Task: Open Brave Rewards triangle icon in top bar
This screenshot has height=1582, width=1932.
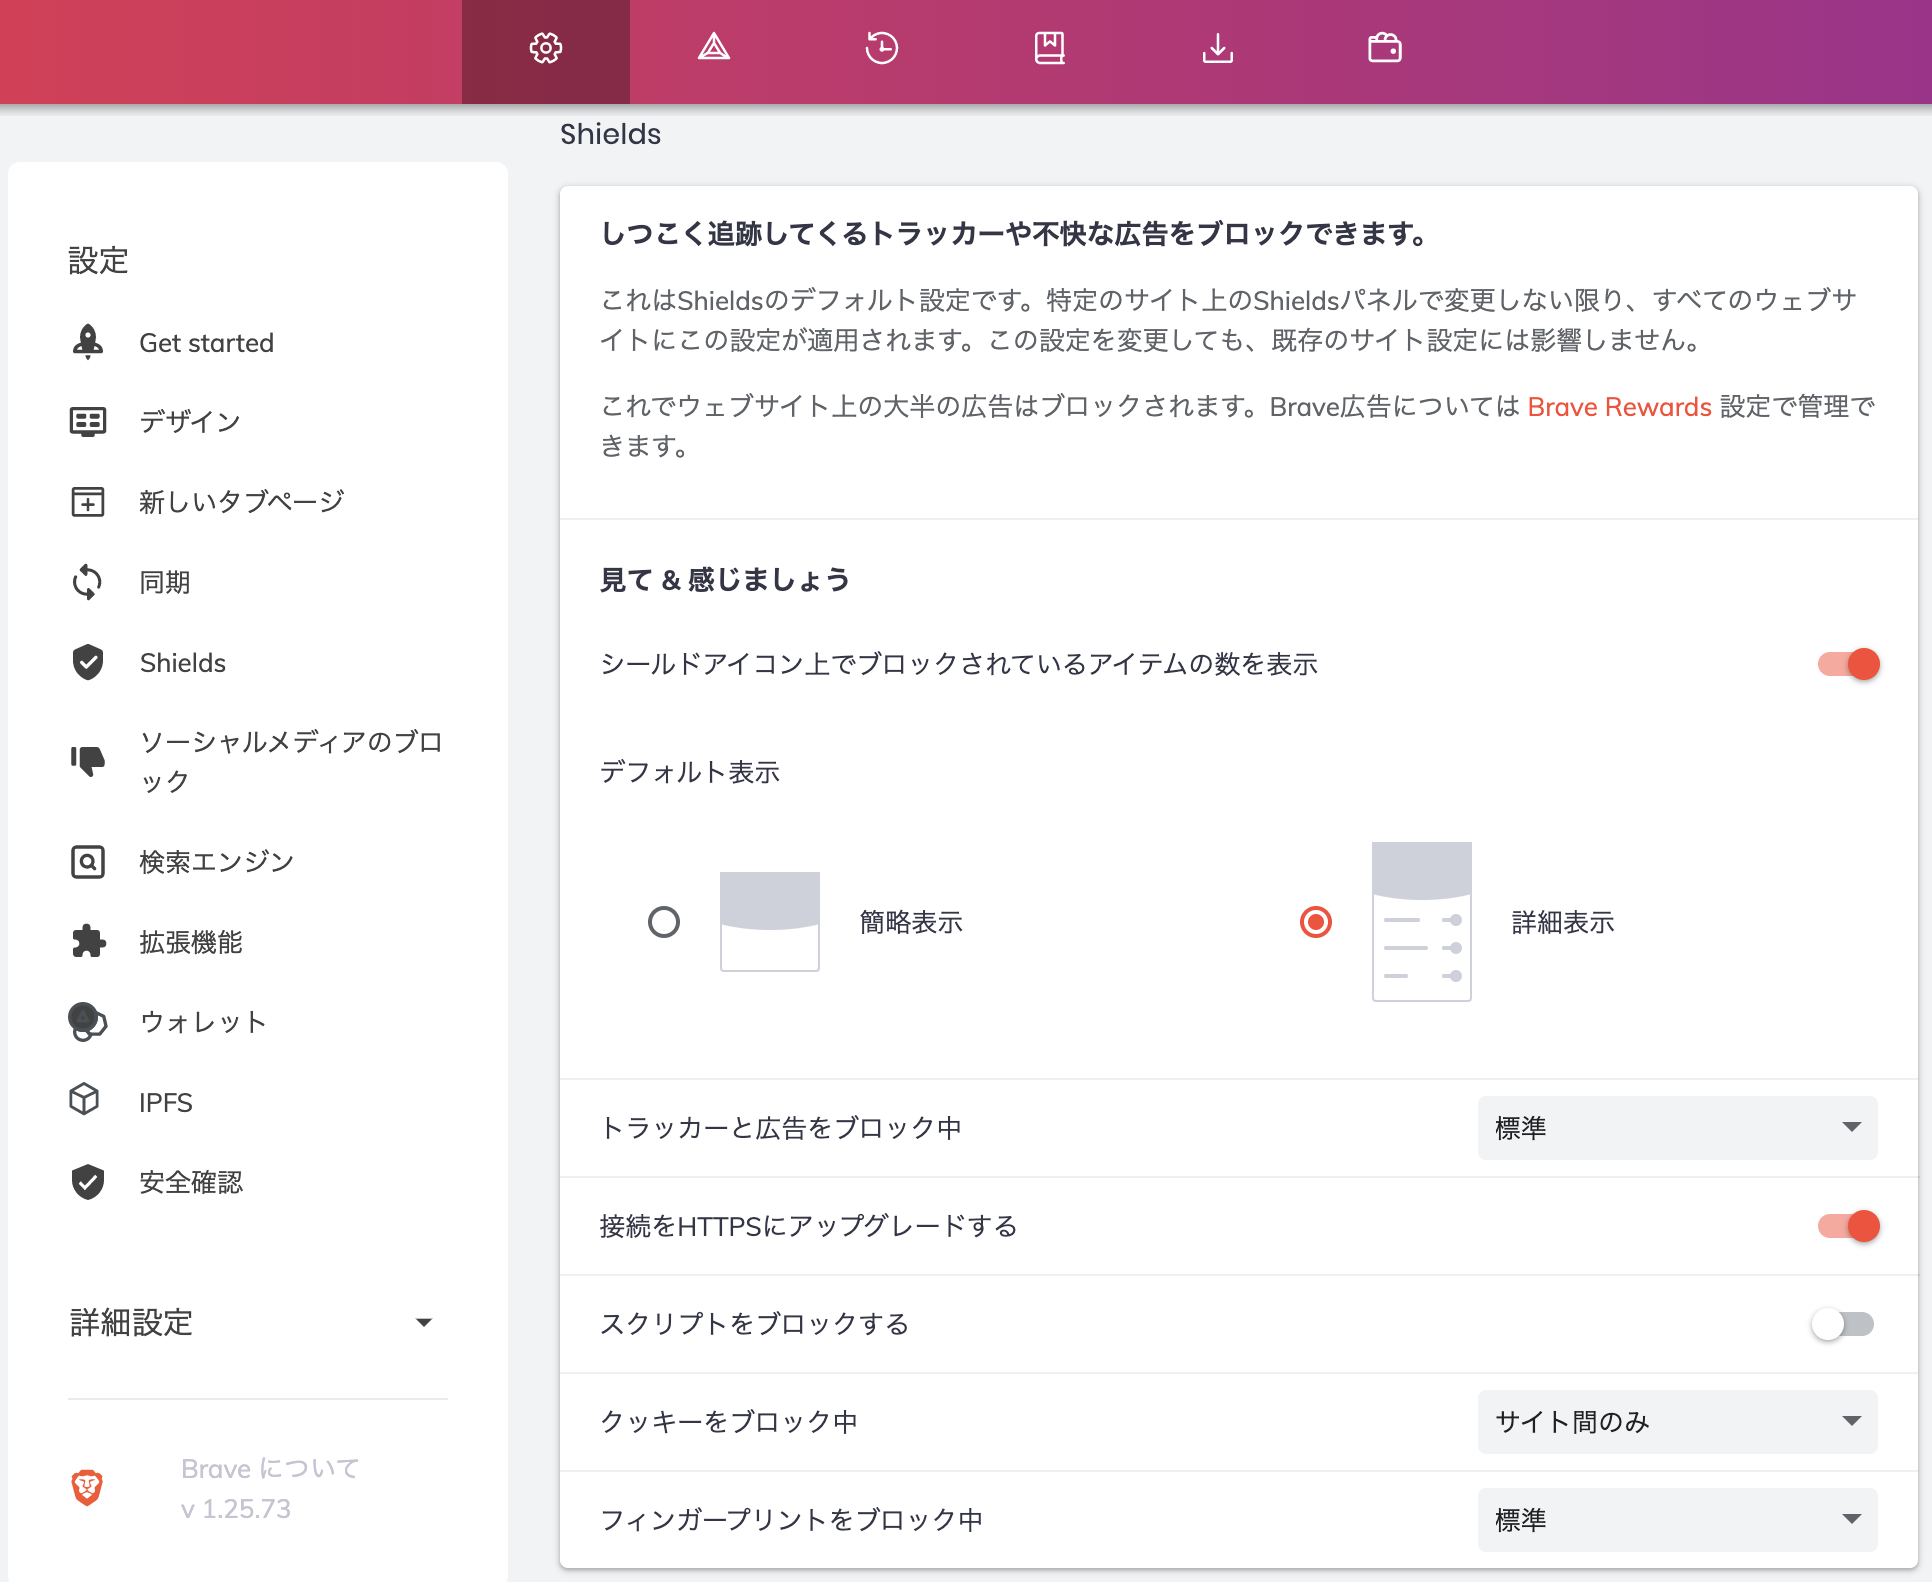Action: point(713,47)
